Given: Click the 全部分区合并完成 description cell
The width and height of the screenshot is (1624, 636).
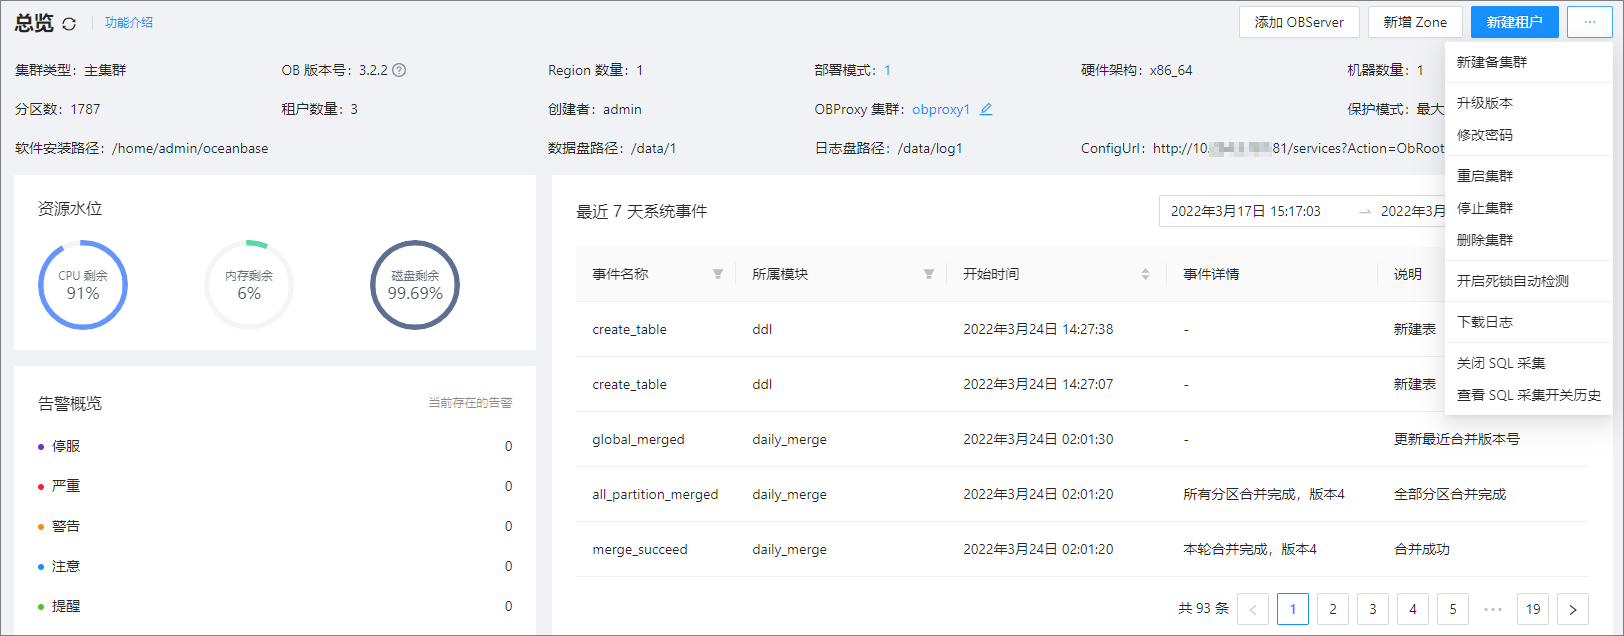Looking at the screenshot, I should pyautogui.click(x=1450, y=494).
